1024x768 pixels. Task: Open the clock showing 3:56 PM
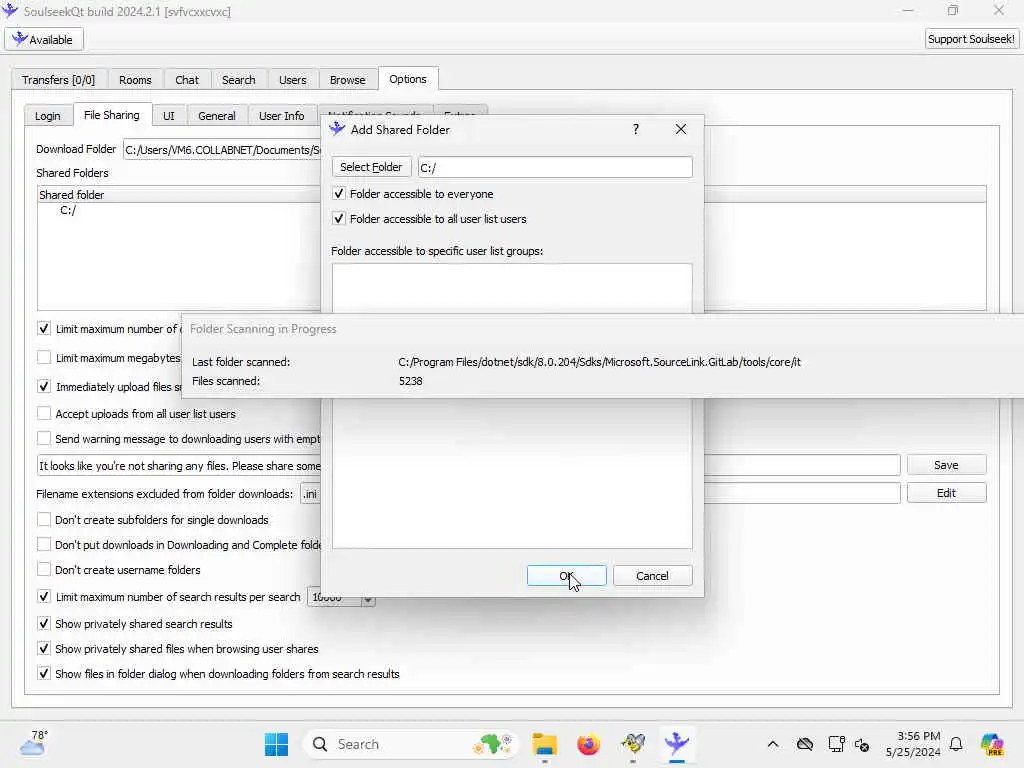click(913, 744)
